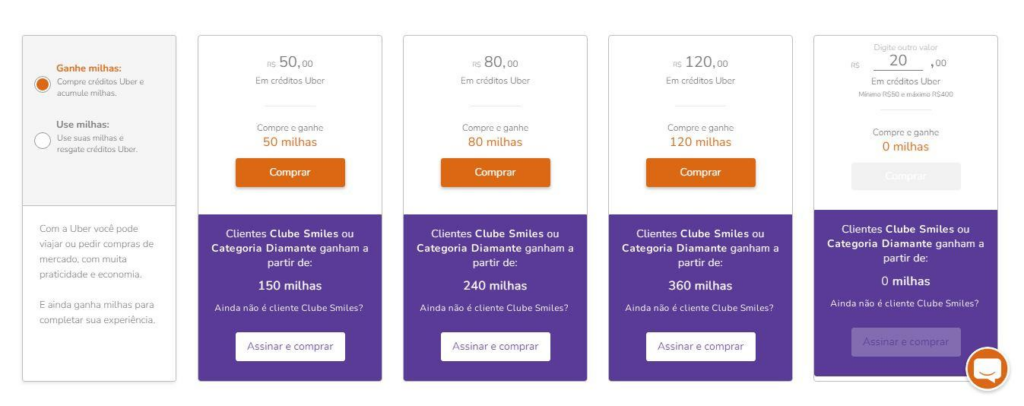Buy the R$ 120,00 Uber credits
Screen dimensions: 1024x406
pos(701,172)
